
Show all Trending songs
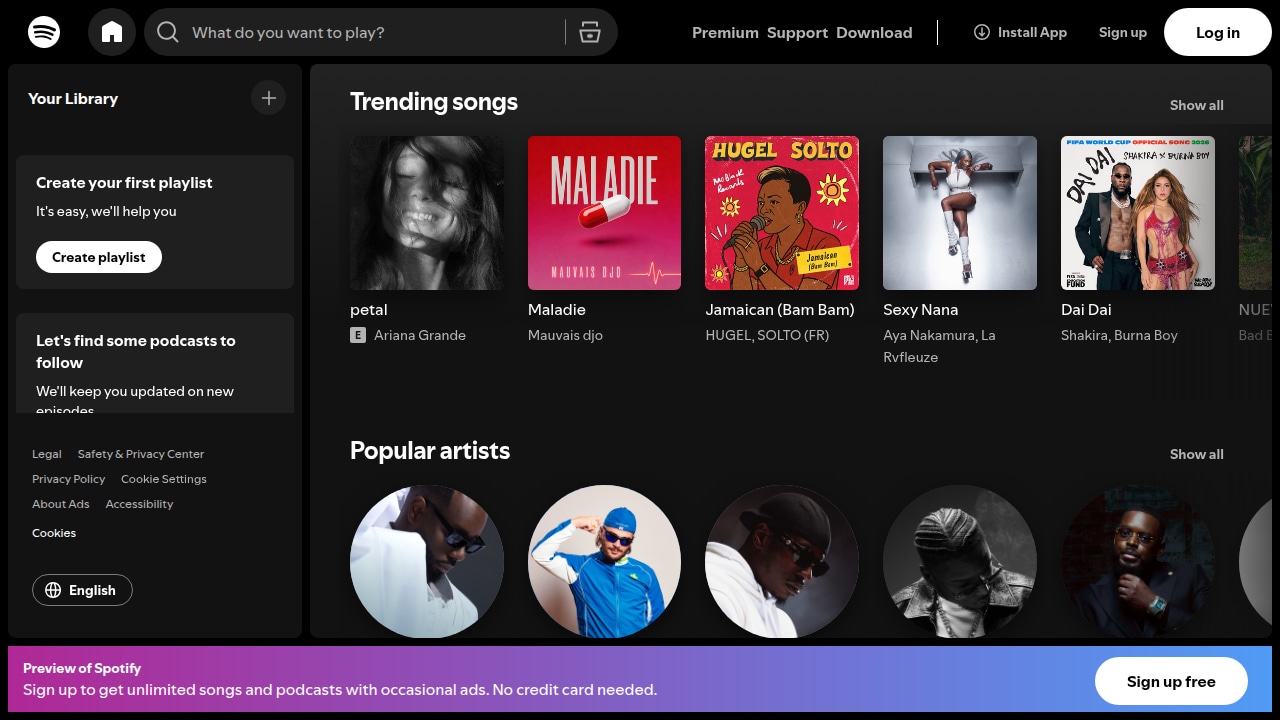point(1197,105)
